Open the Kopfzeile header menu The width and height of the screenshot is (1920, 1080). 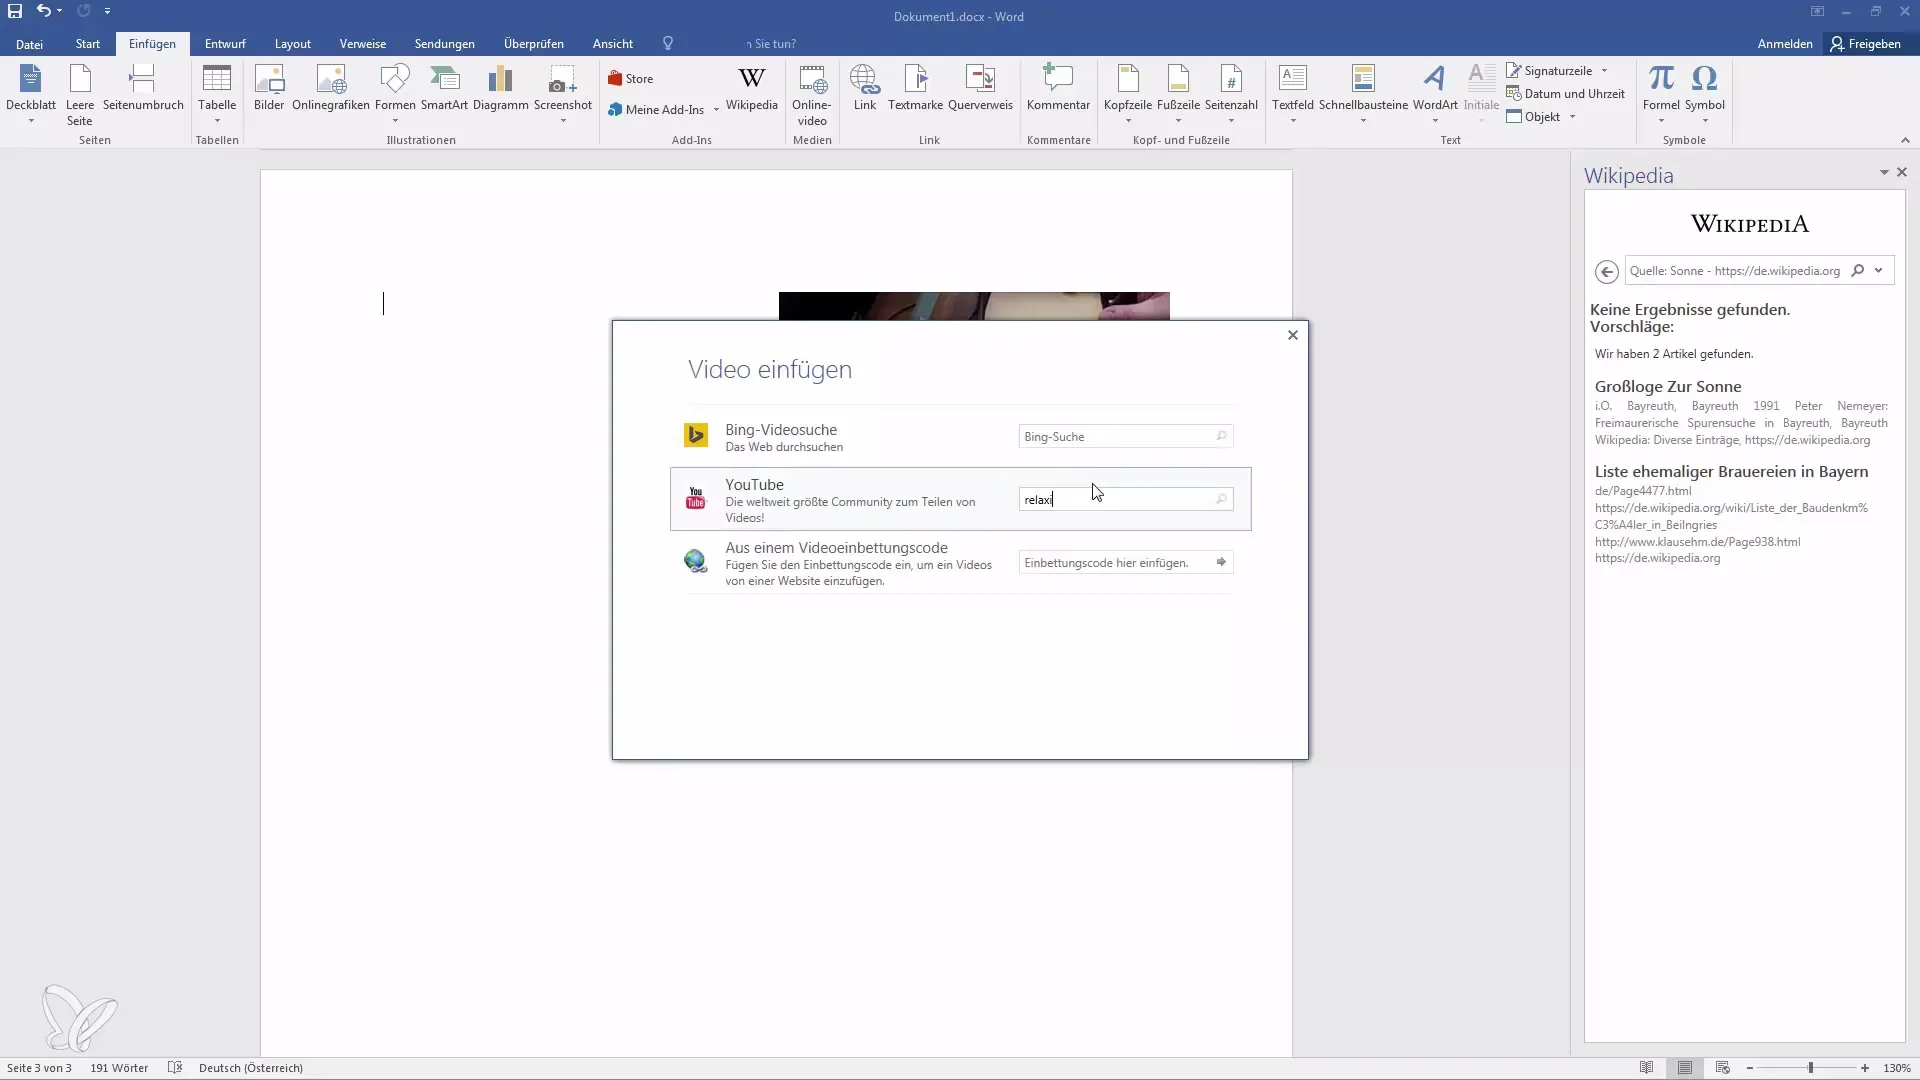(x=1128, y=93)
